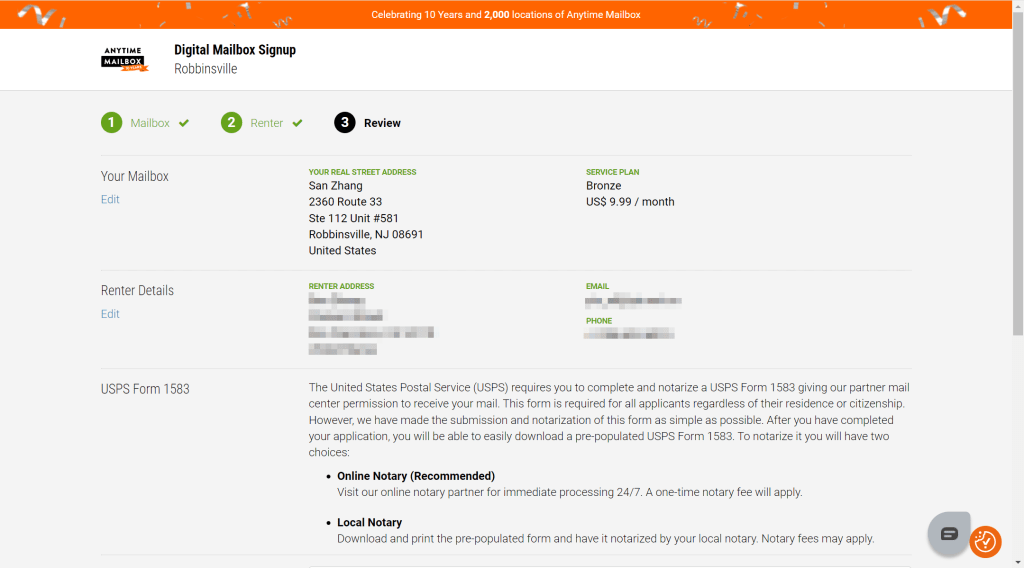Click the orange circular clock-checkmark icon
1024x568 pixels.
click(x=985, y=541)
